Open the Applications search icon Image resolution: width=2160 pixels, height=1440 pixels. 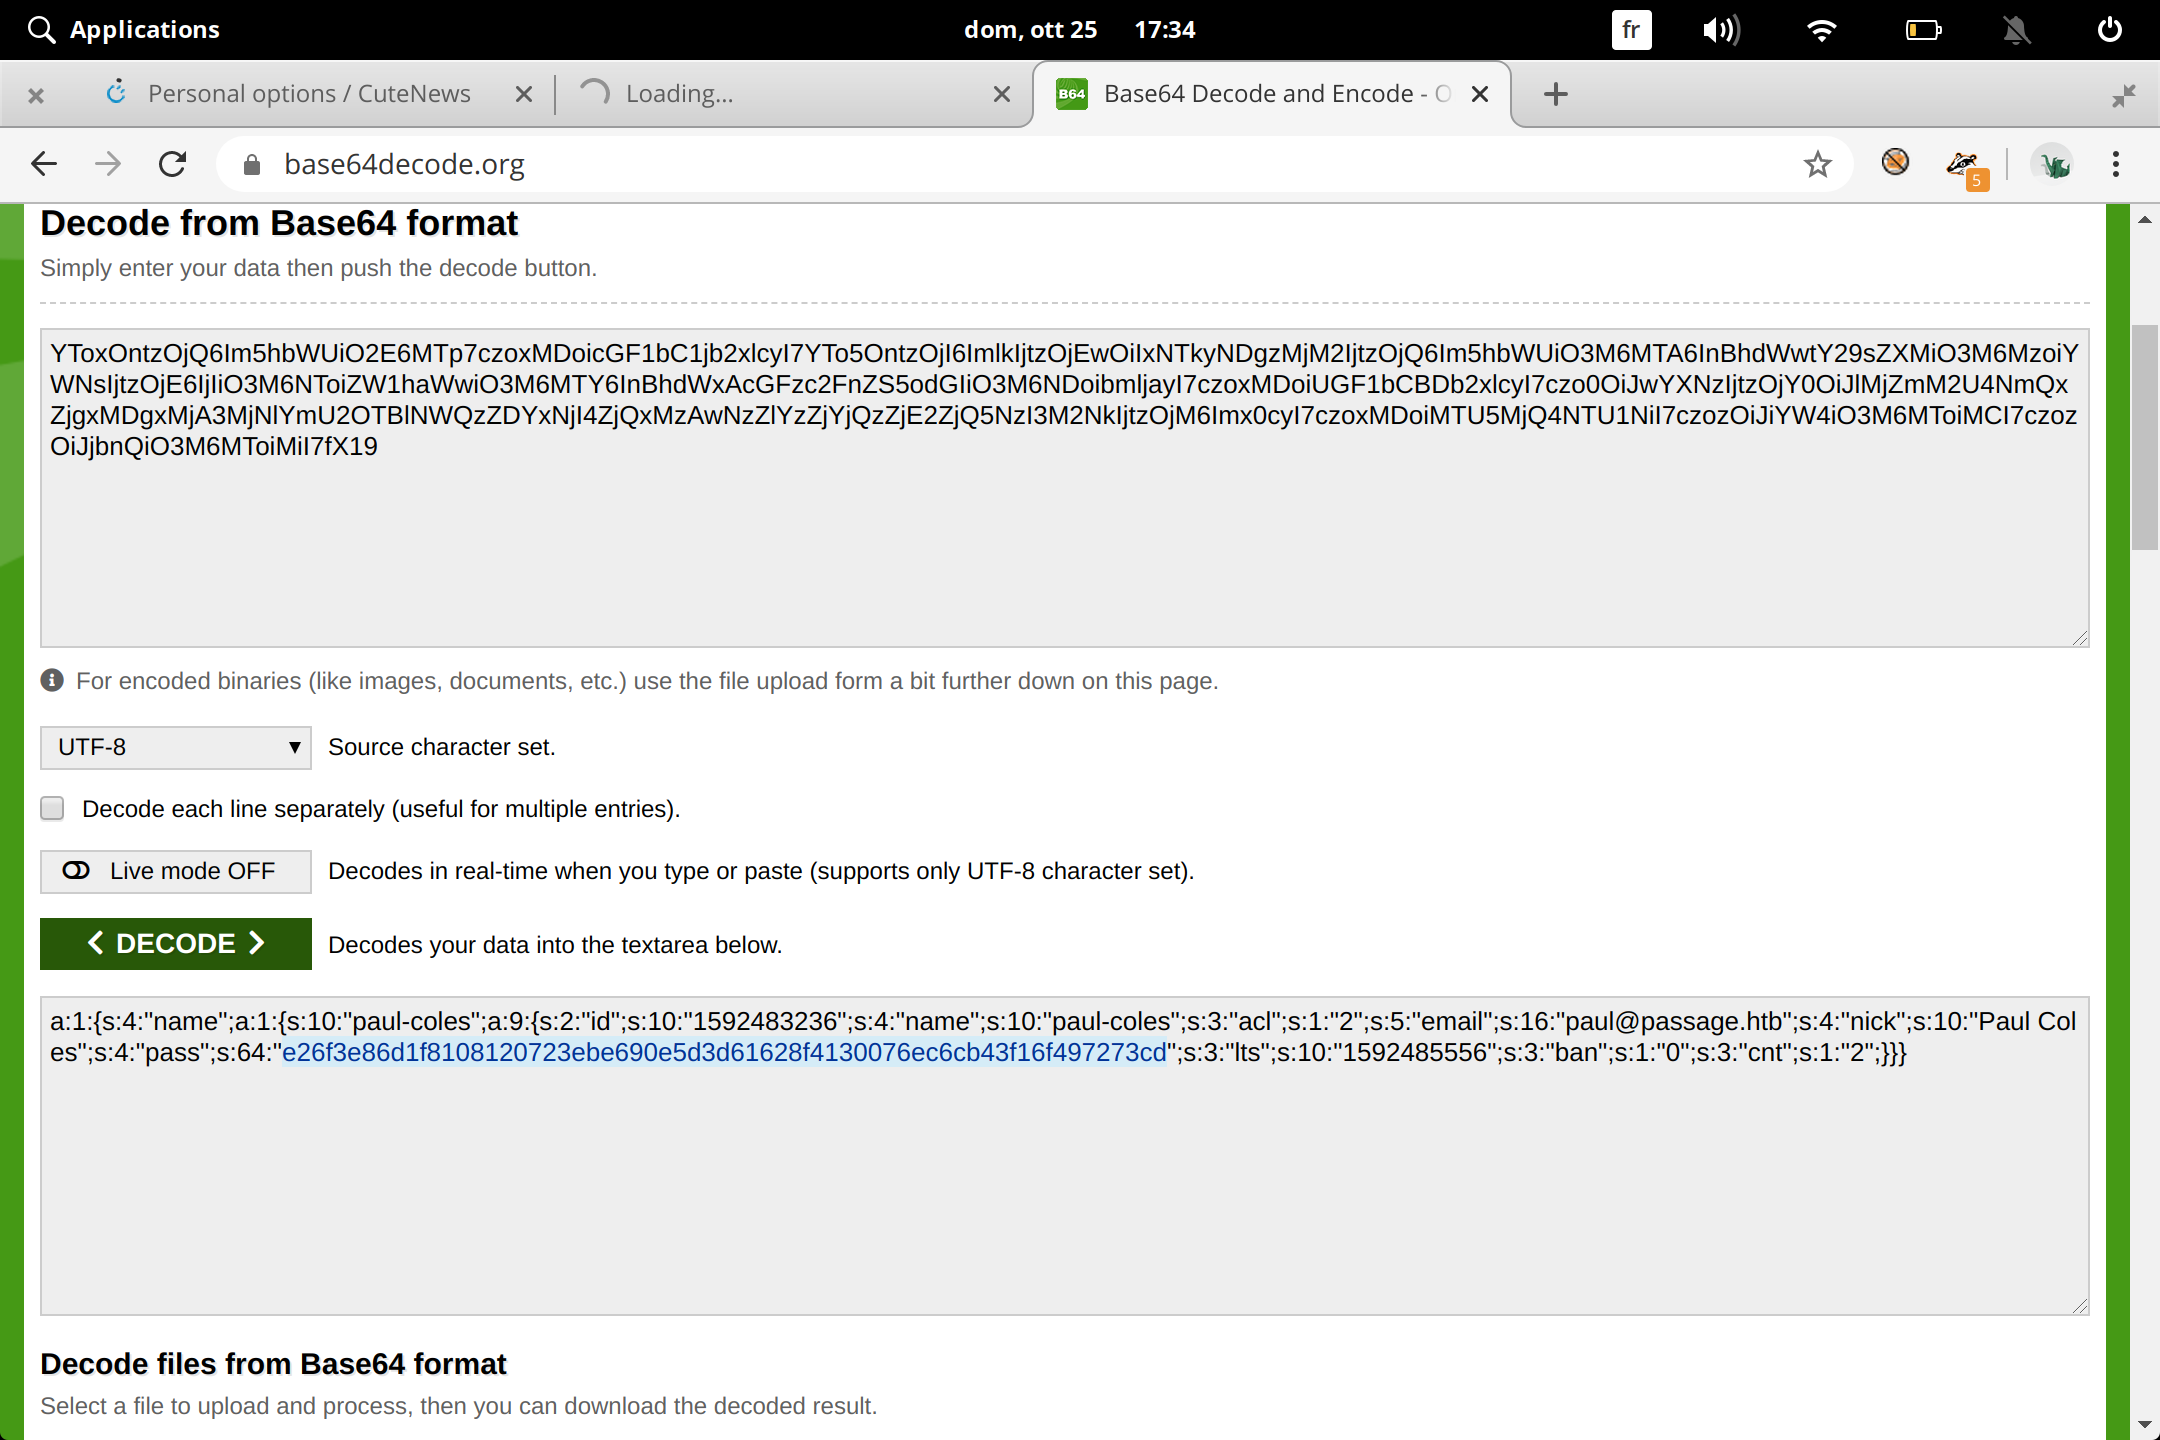coord(40,30)
